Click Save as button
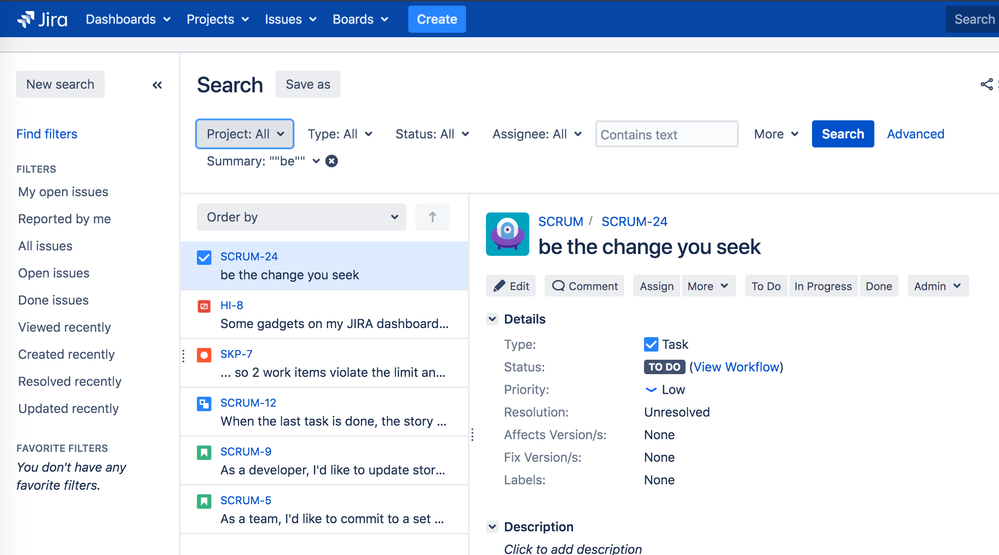The height and width of the screenshot is (555, 999). (308, 84)
